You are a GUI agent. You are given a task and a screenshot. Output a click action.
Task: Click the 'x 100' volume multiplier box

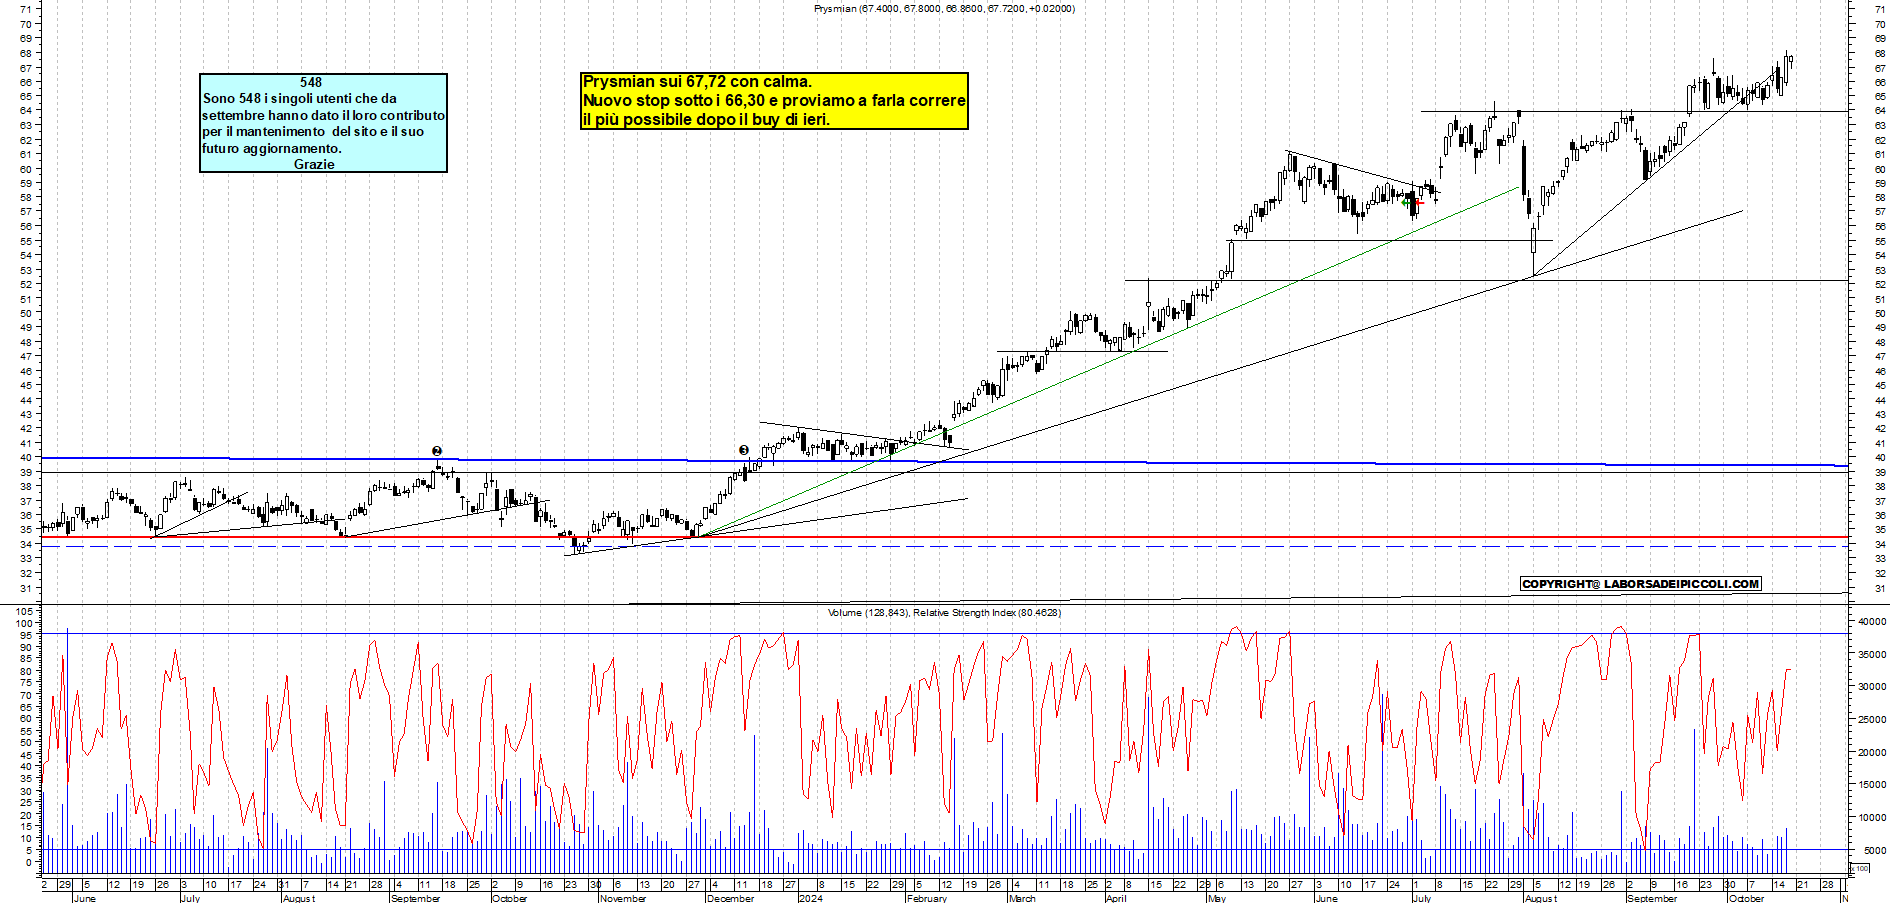pos(1862,868)
